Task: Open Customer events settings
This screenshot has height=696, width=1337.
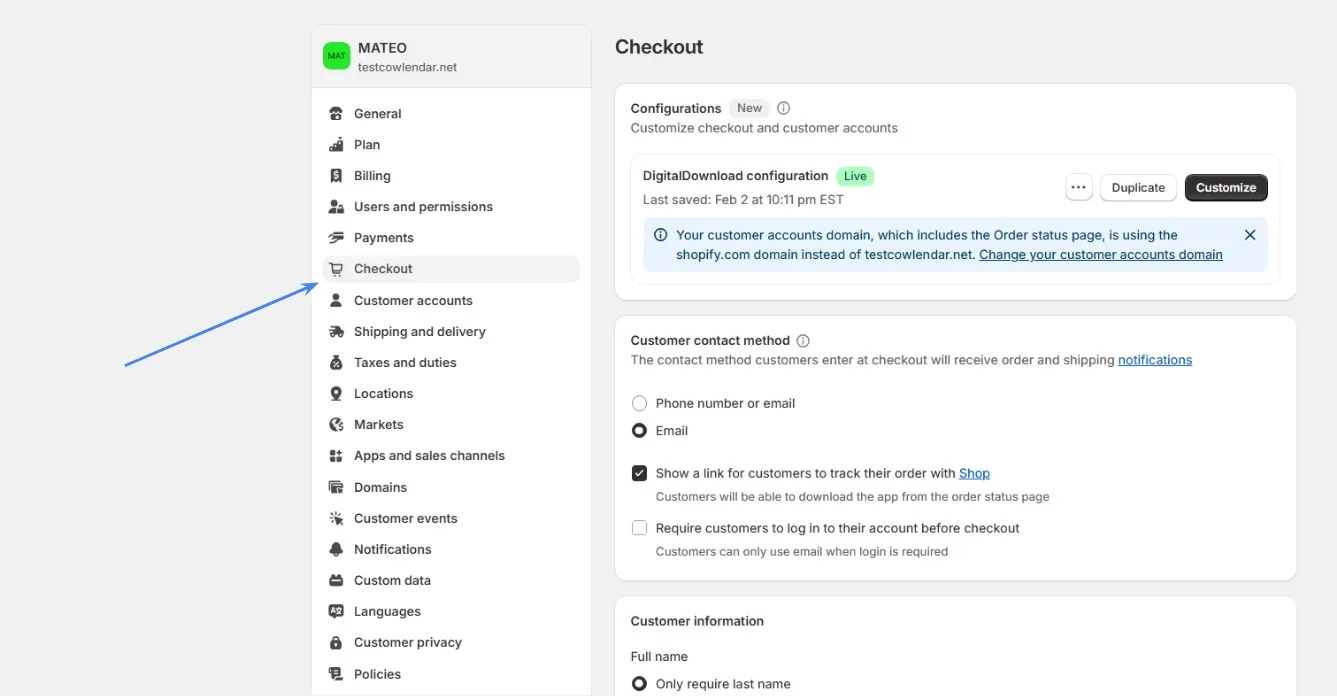Action: coord(451,518)
